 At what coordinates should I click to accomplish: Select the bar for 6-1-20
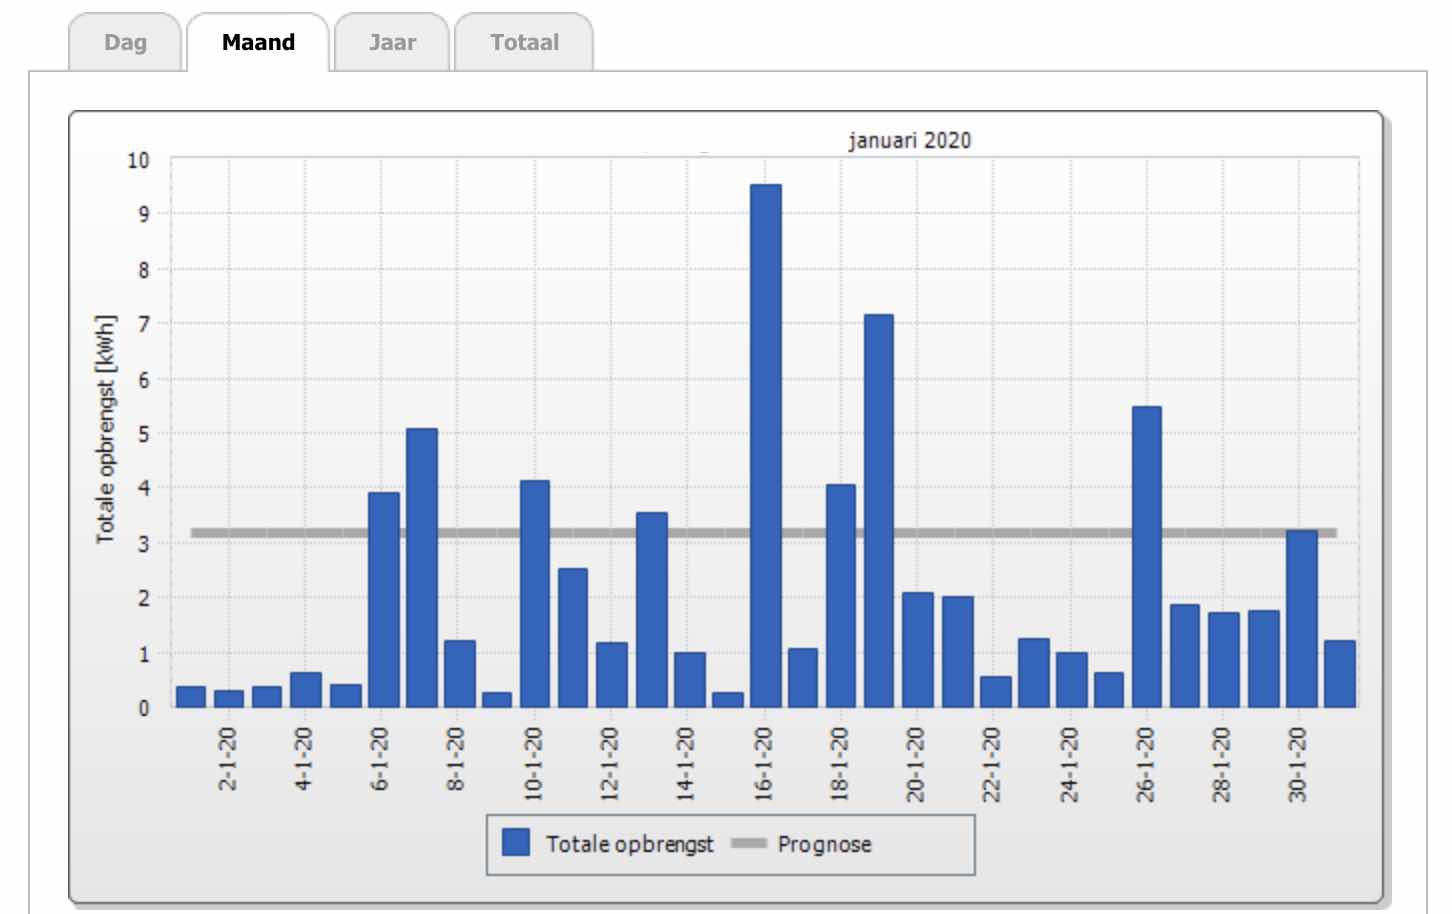tap(383, 600)
